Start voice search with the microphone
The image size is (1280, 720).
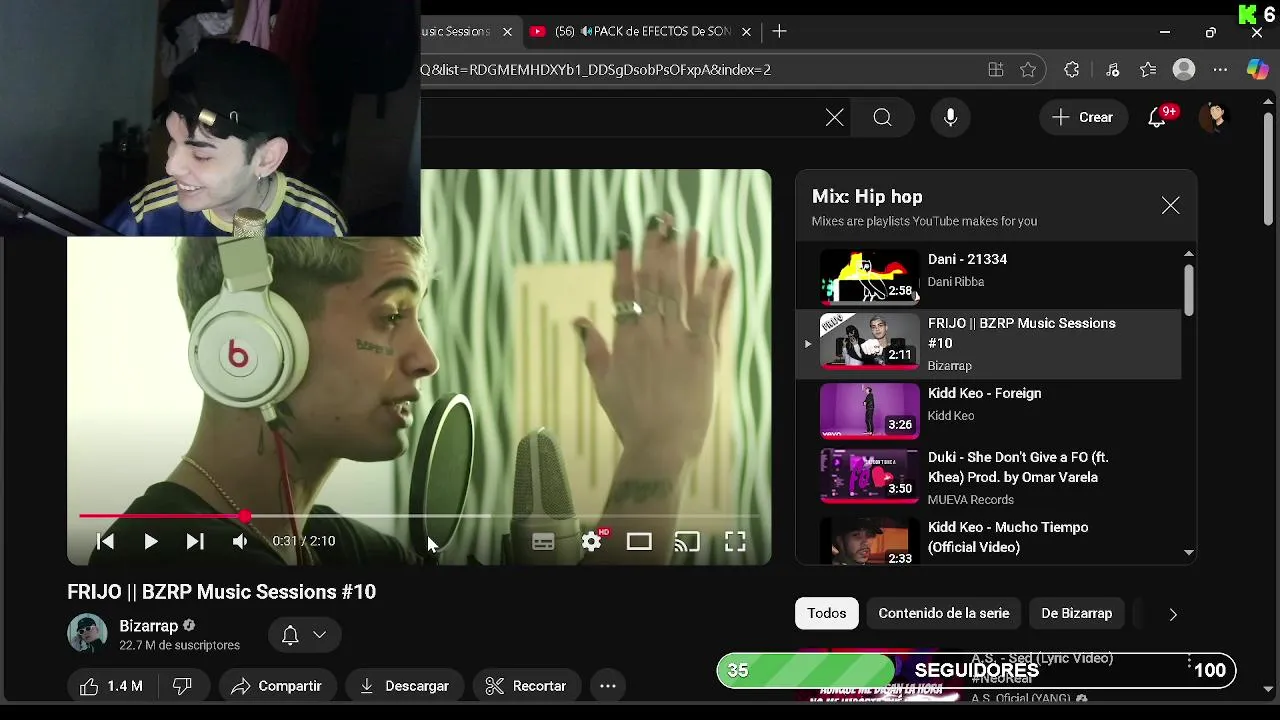pos(950,117)
